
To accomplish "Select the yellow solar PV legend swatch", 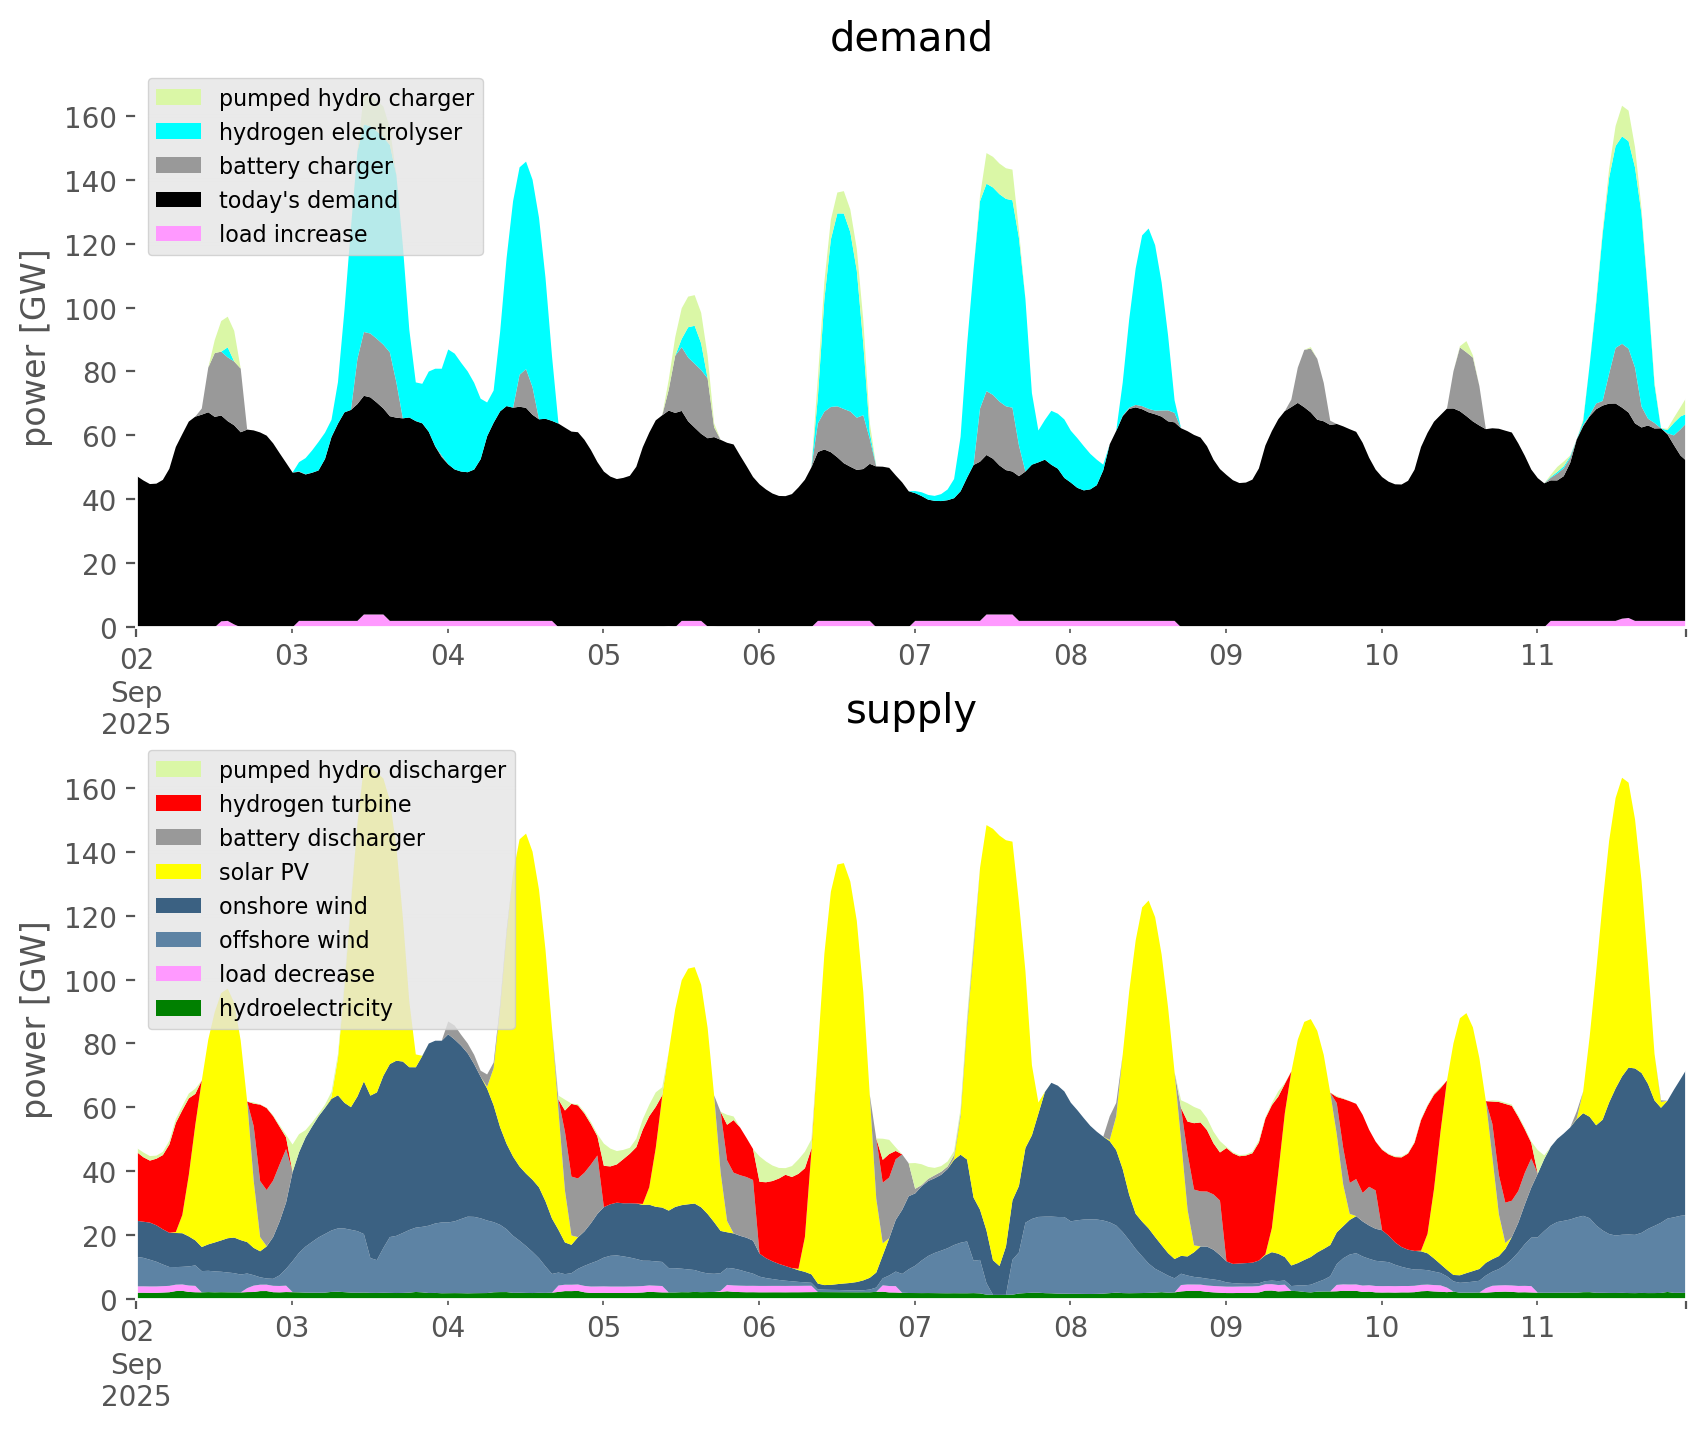I will coord(179,872).
